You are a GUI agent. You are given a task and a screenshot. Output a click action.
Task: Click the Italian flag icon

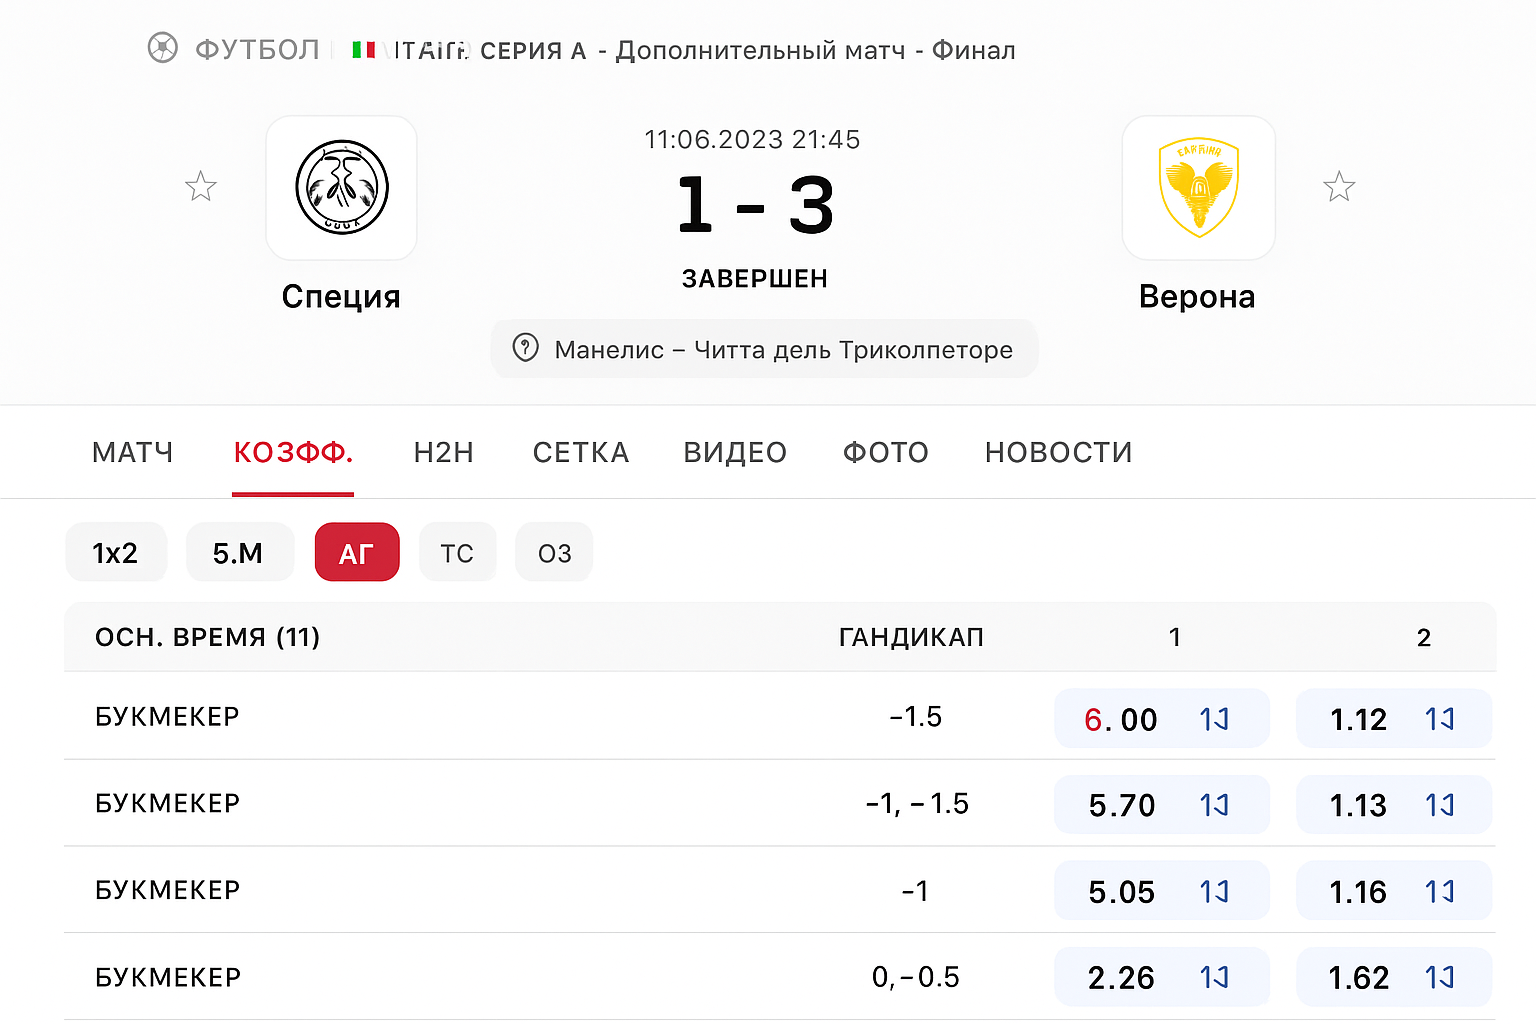[364, 47]
